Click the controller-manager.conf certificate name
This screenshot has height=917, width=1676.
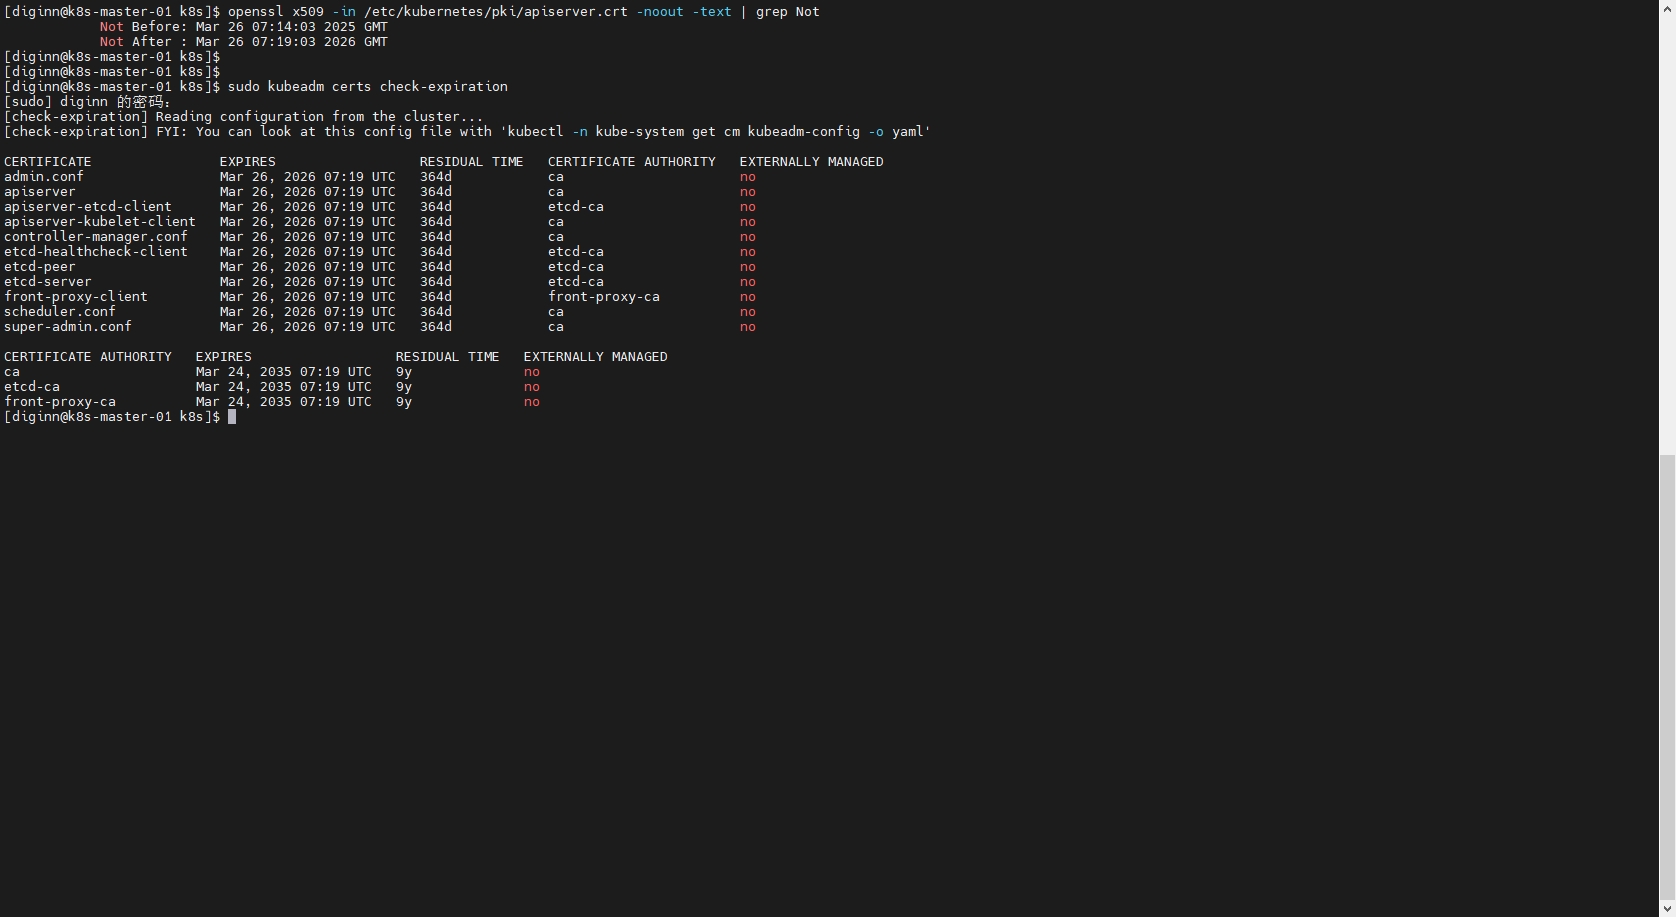(x=96, y=237)
